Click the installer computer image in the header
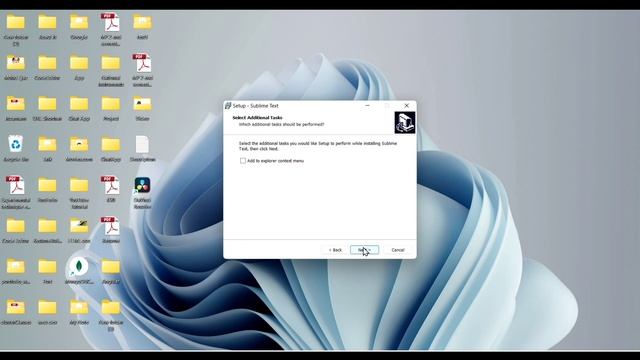The width and height of the screenshot is (640, 360). pos(404,122)
